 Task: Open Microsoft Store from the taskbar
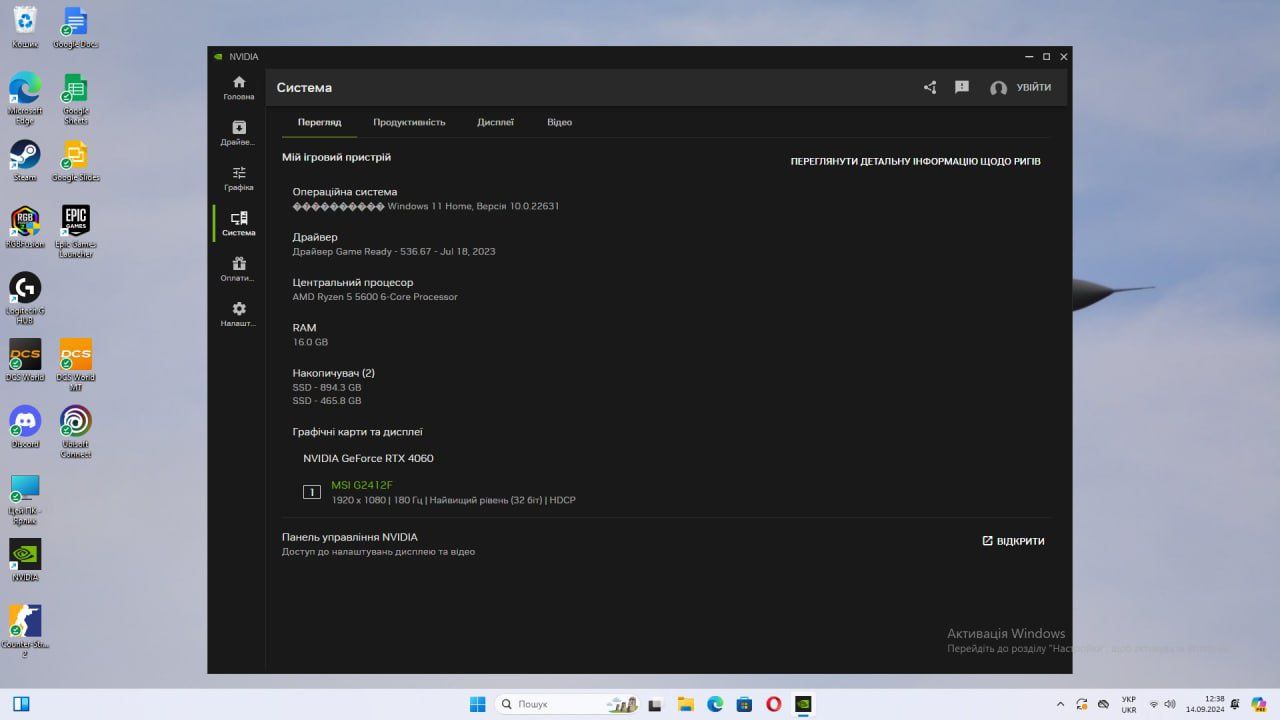click(744, 704)
